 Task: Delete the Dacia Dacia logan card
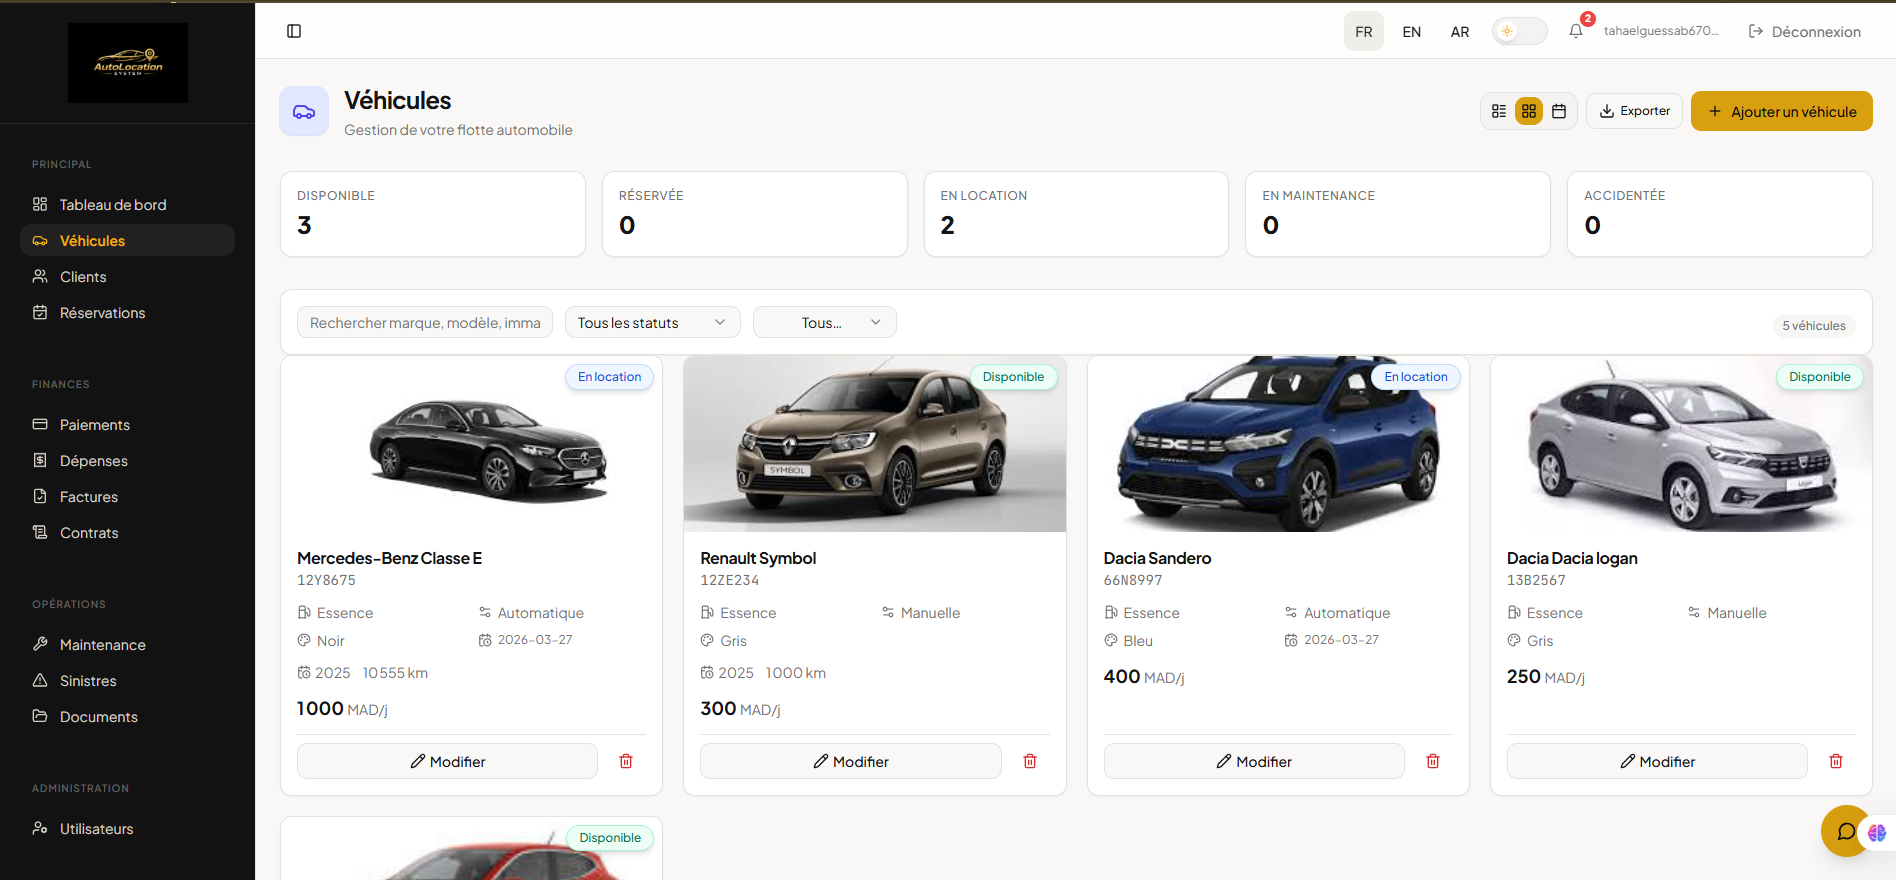1836,761
